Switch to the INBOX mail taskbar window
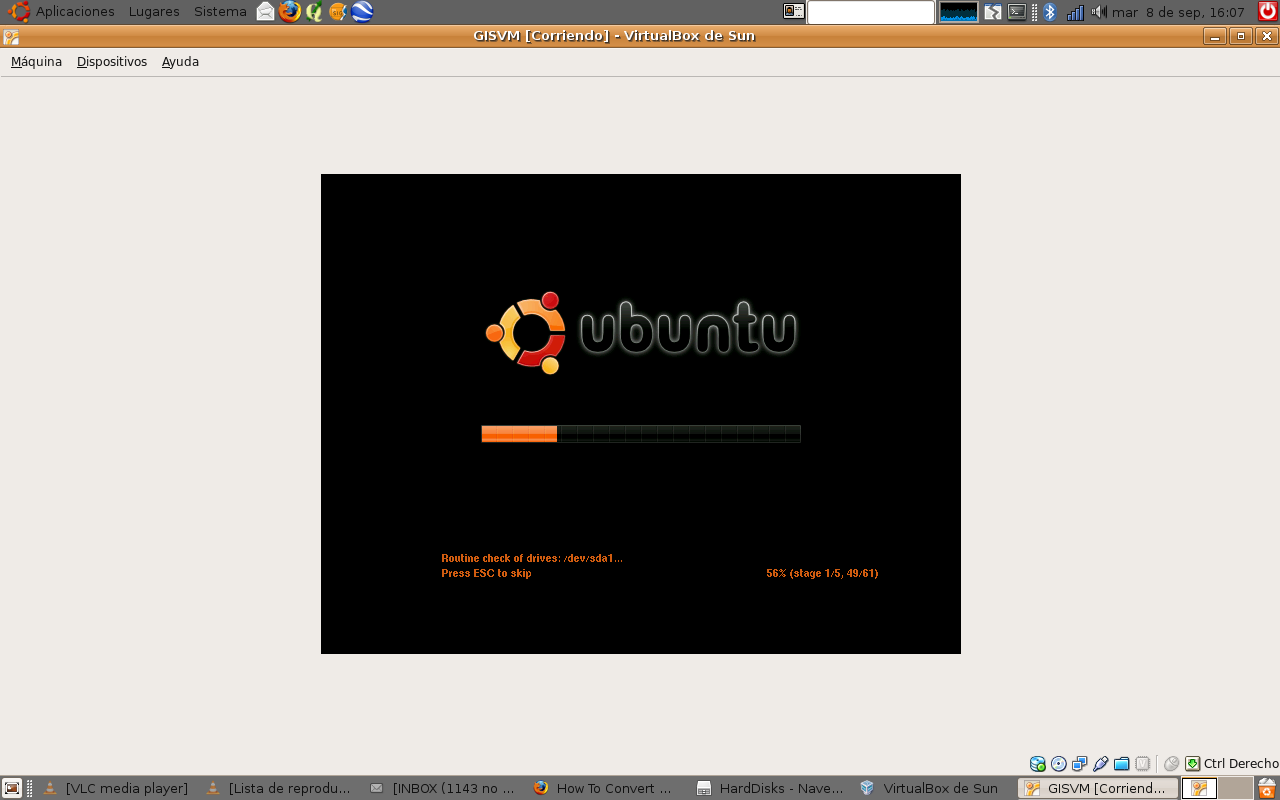This screenshot has width=1280, height=800. (443, 788)
